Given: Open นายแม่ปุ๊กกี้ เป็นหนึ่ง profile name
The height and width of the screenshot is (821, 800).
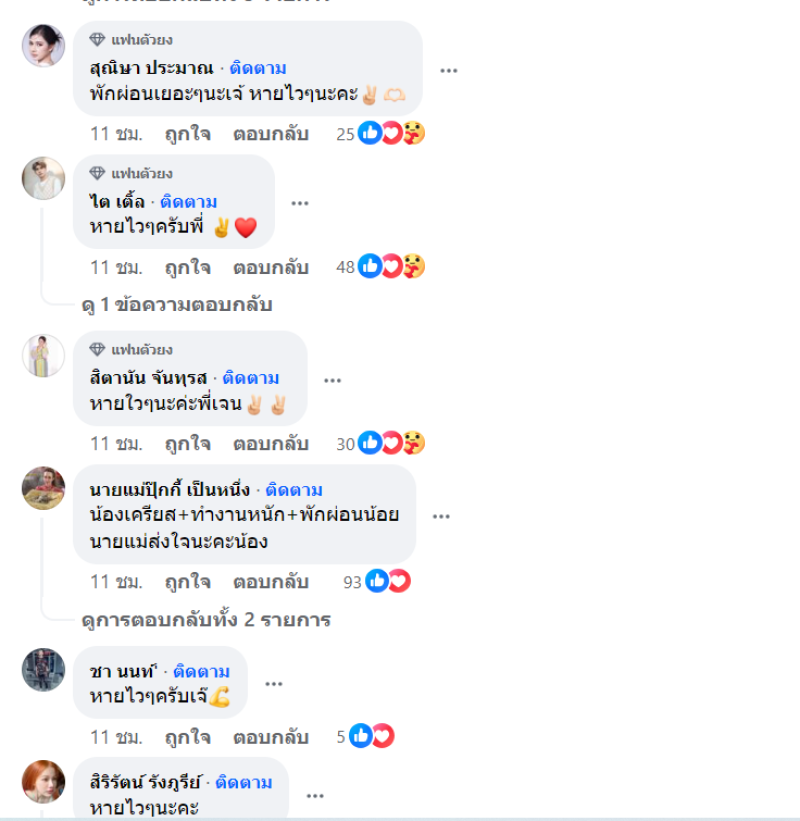Looking at the screenshot, I should [x=170, y=490].
